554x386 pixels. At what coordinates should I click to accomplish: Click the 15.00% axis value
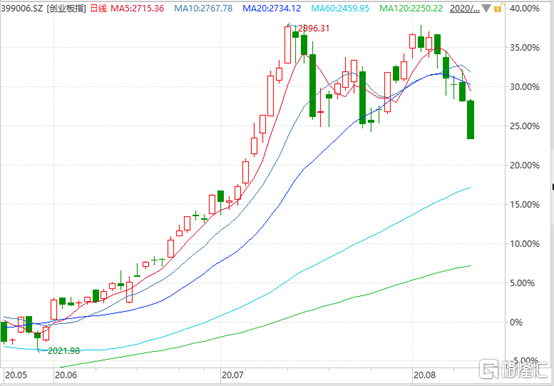pyautogui.click(x=525, y=204)
